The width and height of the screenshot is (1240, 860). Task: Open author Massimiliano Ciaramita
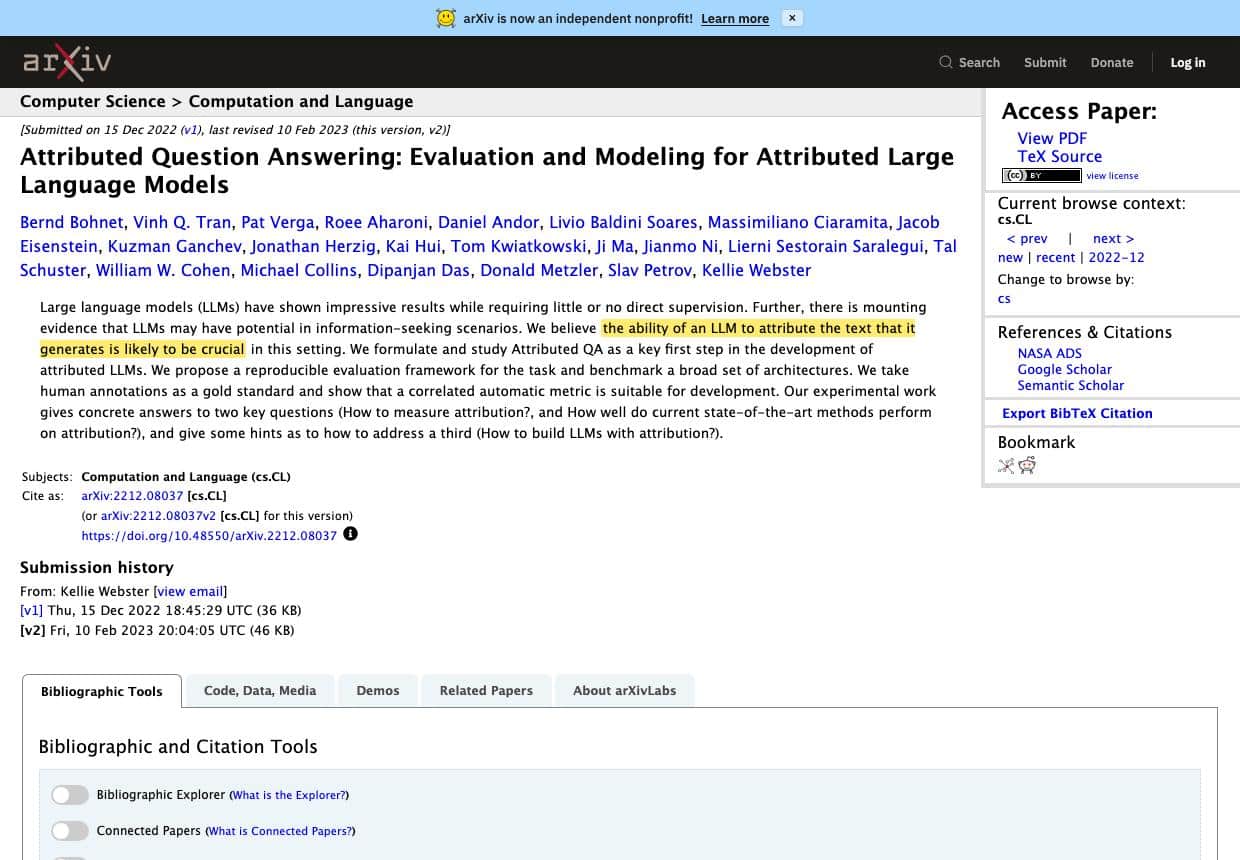click(797, 222)
